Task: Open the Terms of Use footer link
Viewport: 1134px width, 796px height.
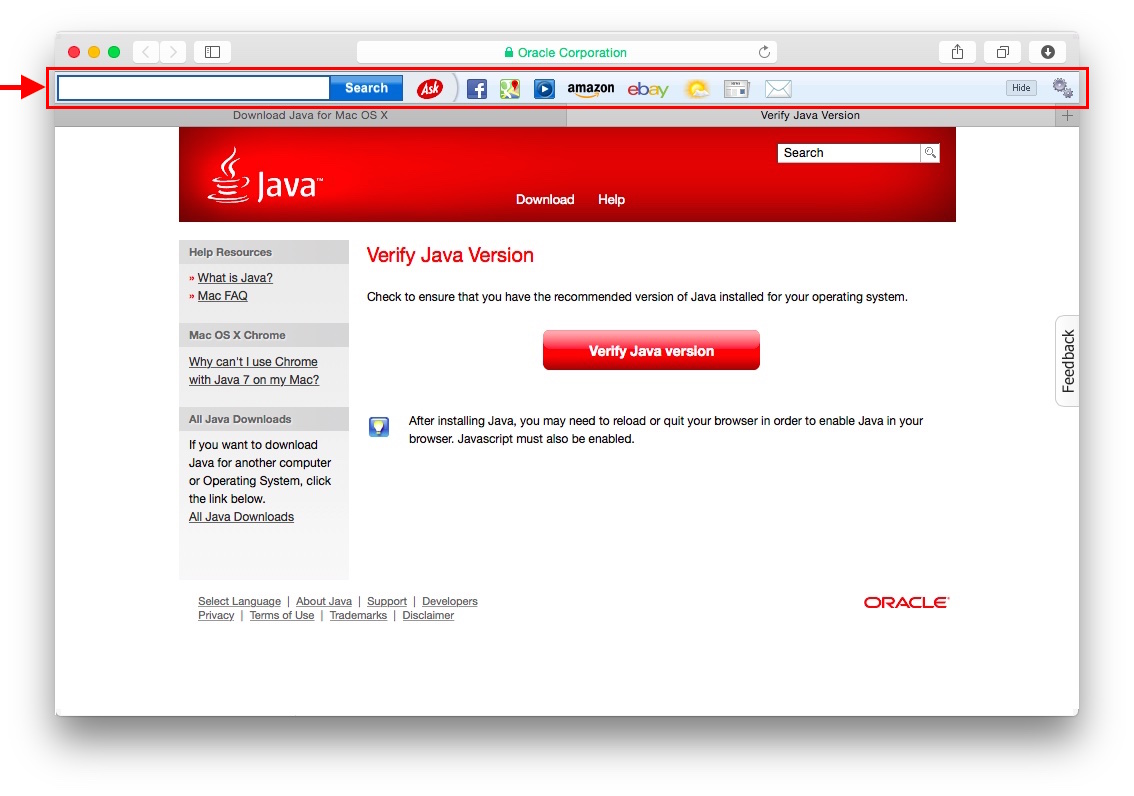Action: coord(282,615)
